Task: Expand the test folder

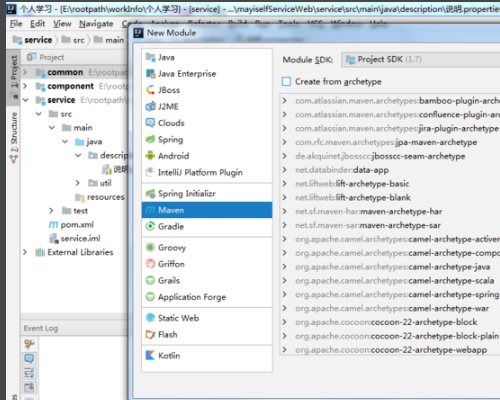Action: [x=51, y=210]
